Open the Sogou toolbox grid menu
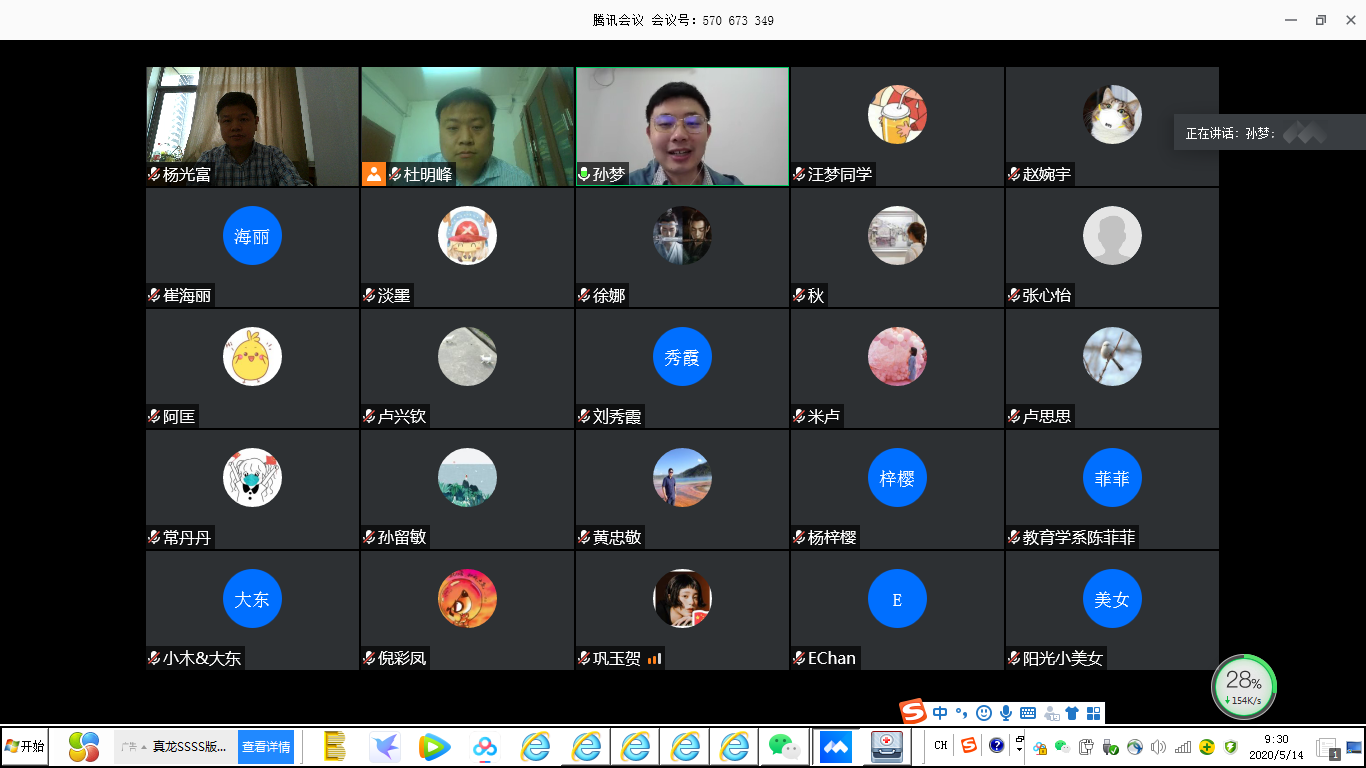The width and height of the screenshot is (1366, 768). [x=1093, y=713]
